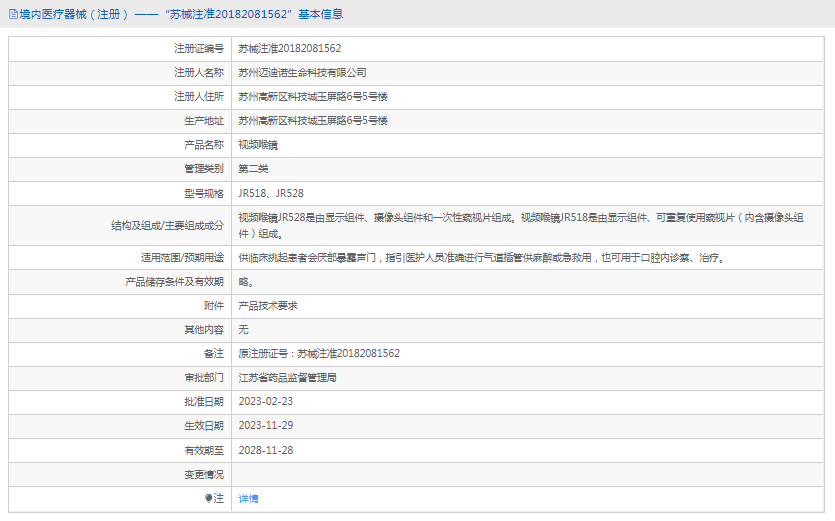Select management class value 第二类

(253, 169)
